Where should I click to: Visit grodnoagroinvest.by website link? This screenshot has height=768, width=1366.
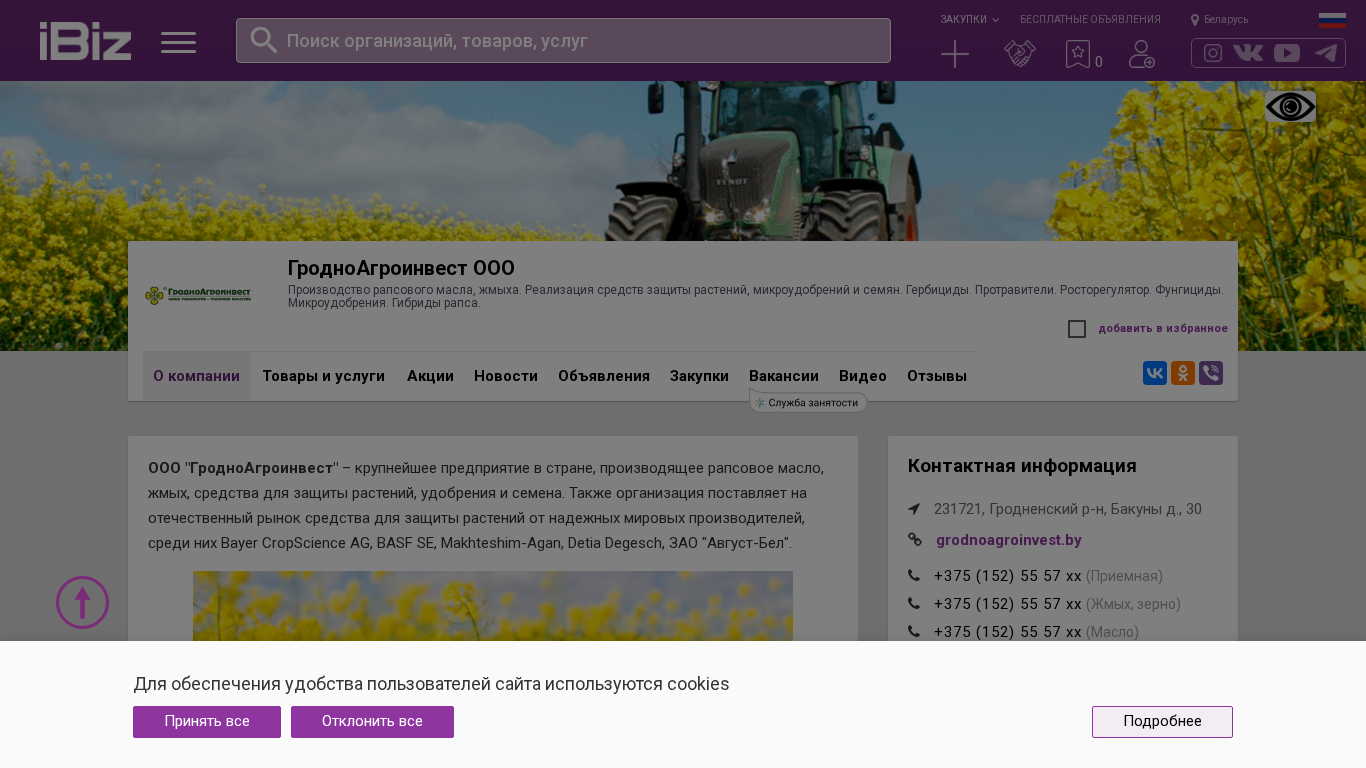[x=1009, y=540]
